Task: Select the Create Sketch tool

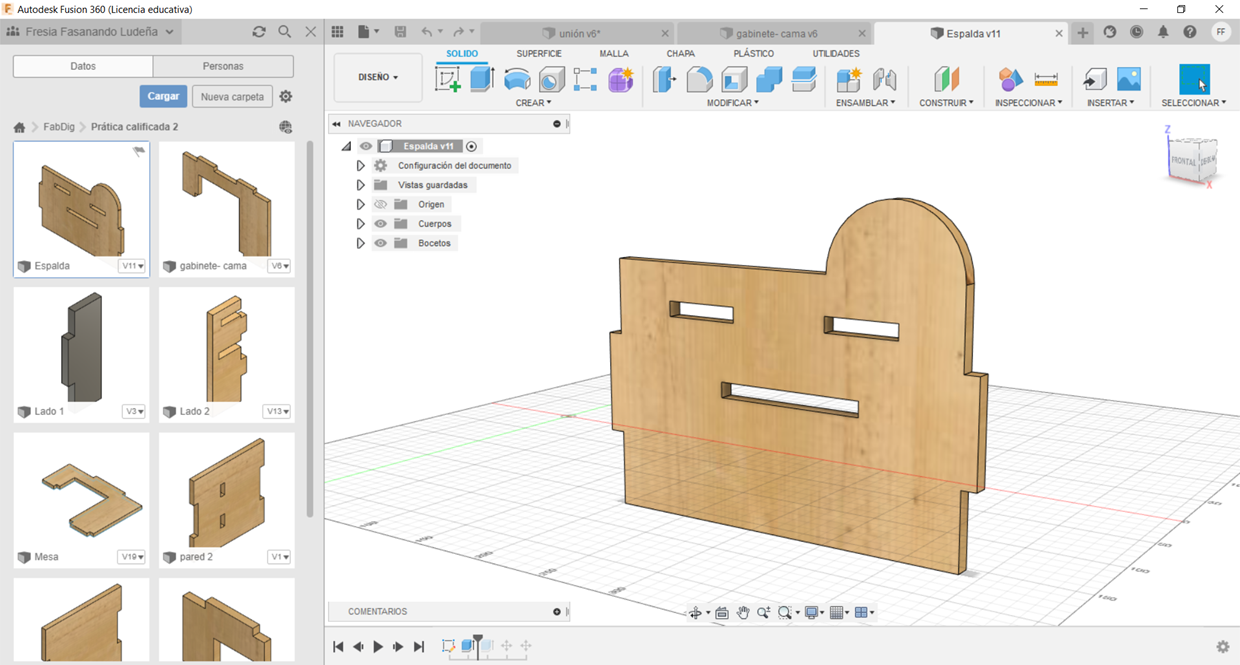Action: [448, 80]
